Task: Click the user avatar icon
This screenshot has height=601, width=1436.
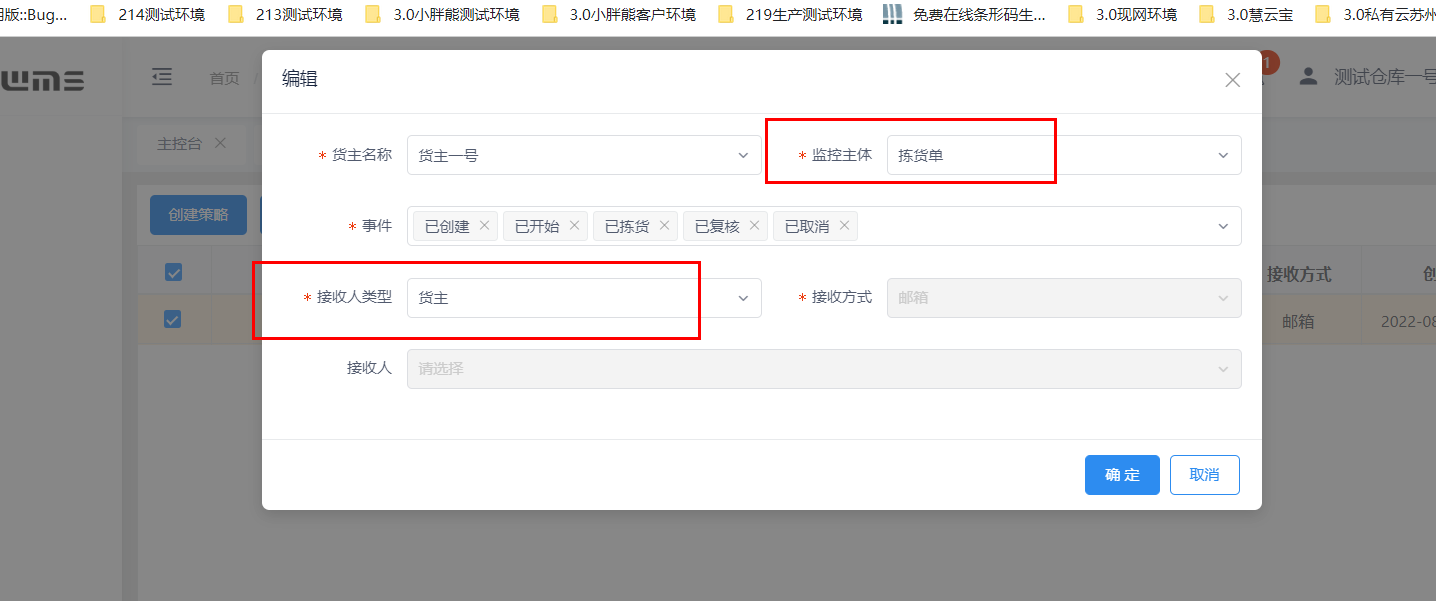Action: pyautogui.click(x=1308, y=77)
